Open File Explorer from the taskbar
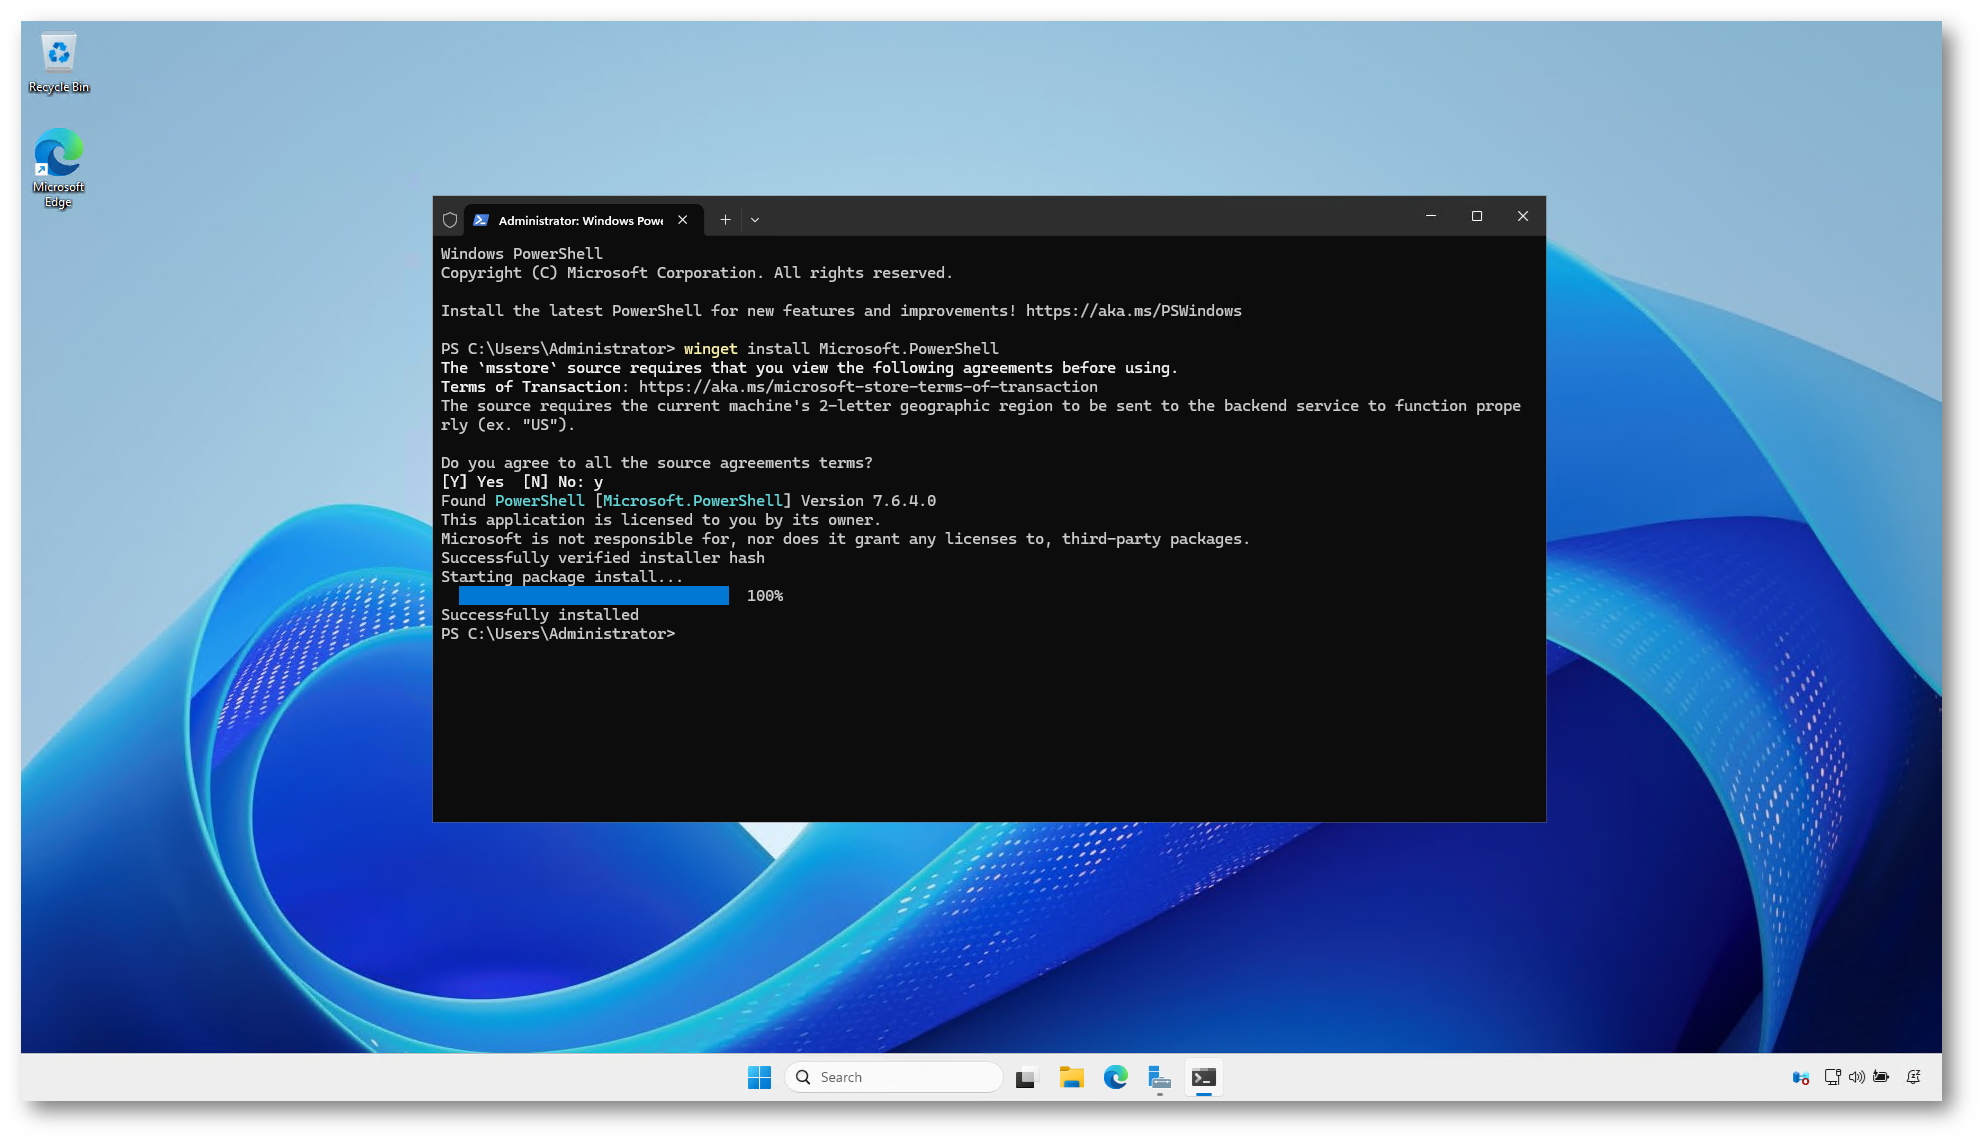 [1071, 1077]
